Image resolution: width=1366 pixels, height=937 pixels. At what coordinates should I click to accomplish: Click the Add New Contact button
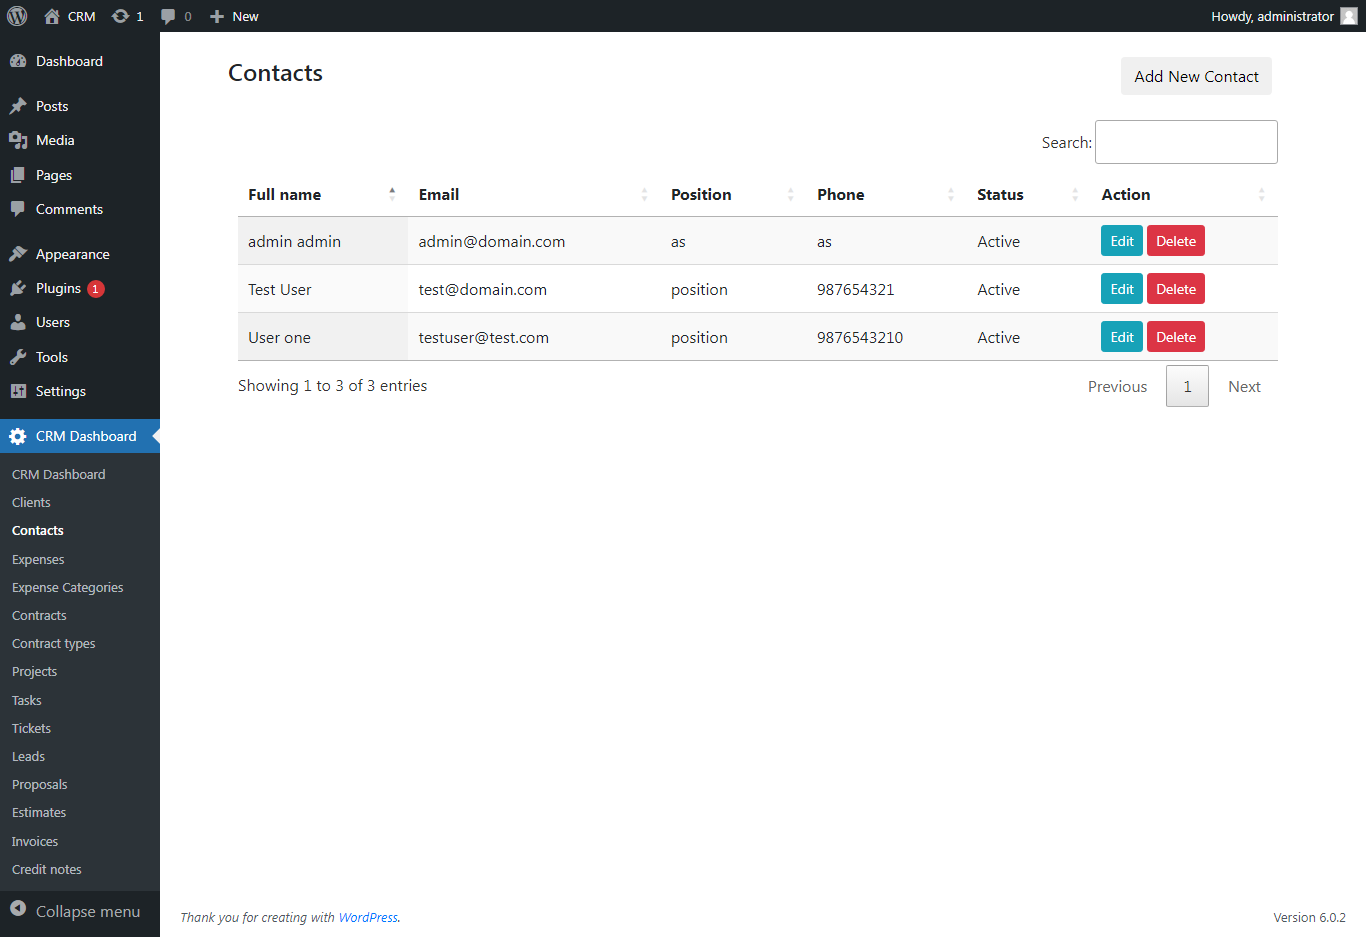click(1196, 76)
